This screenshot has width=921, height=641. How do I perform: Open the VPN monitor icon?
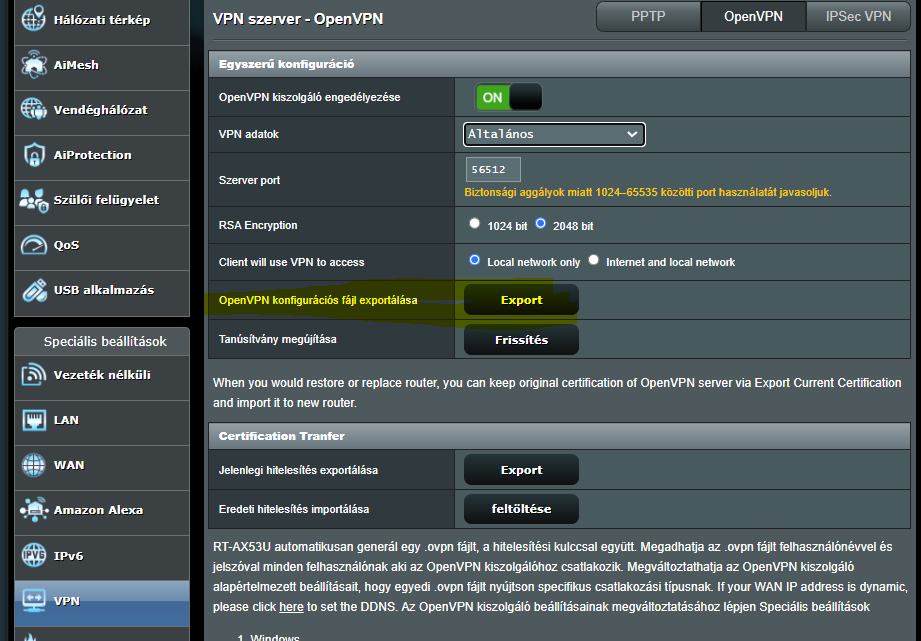33,600
